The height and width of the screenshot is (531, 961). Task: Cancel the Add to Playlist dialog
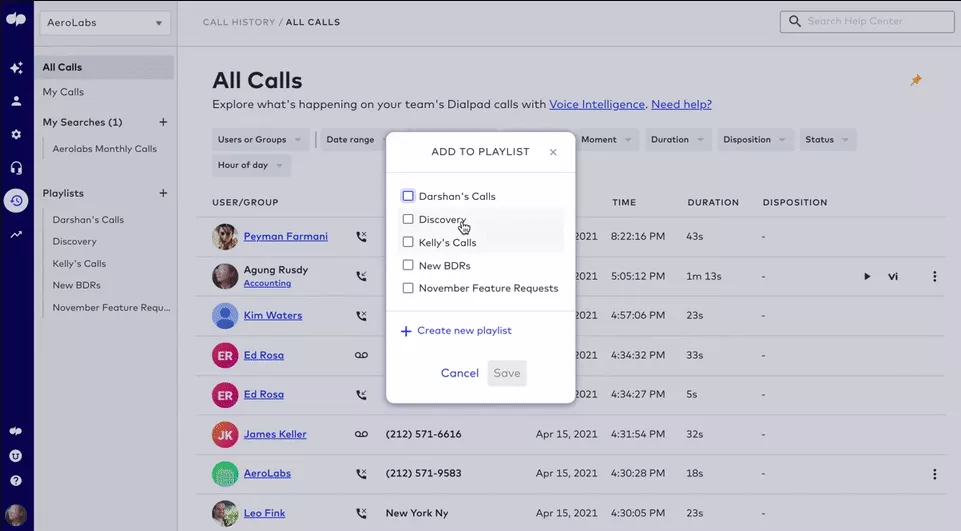(459, 373)
